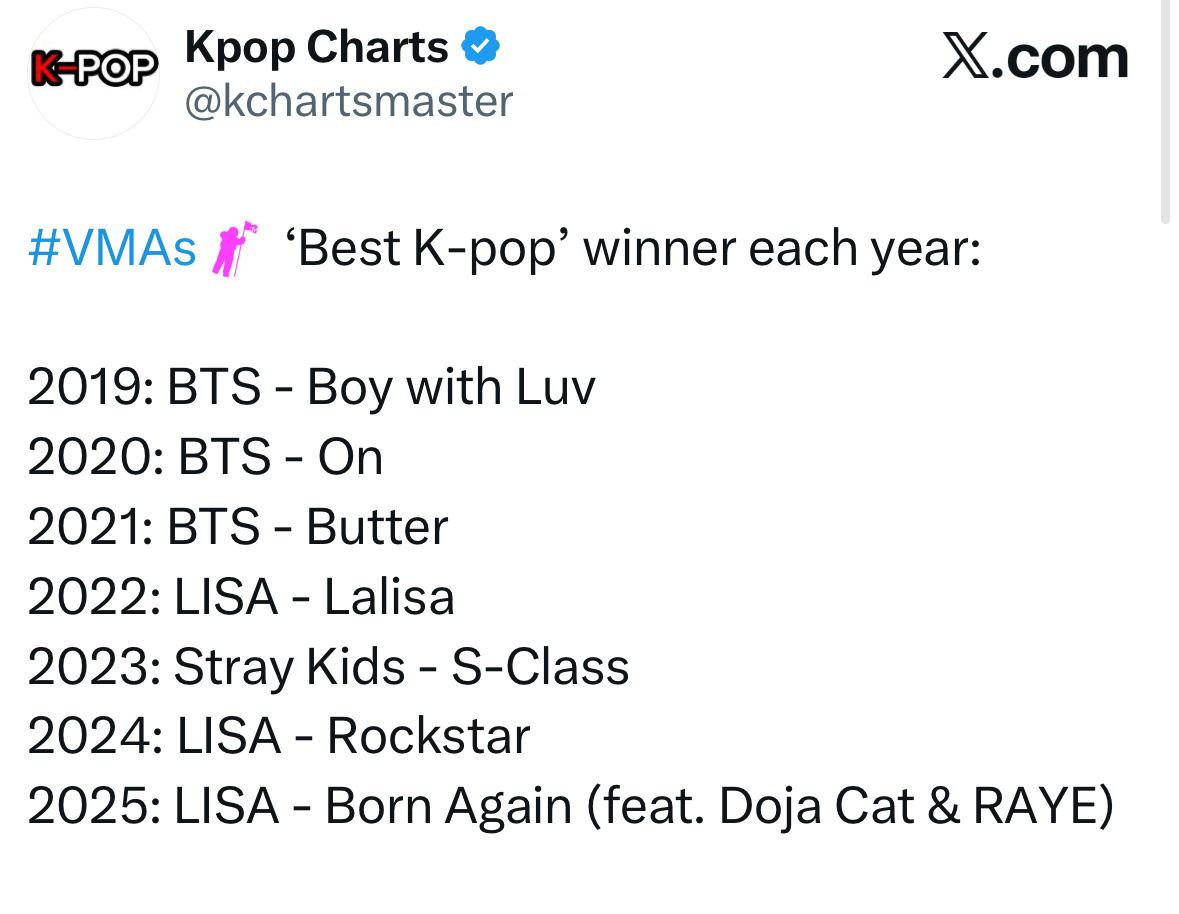The width and height of the screenshot is (1179, 914).
Task: Open the @kchartsmaster handle
Action: pos(349,101)
